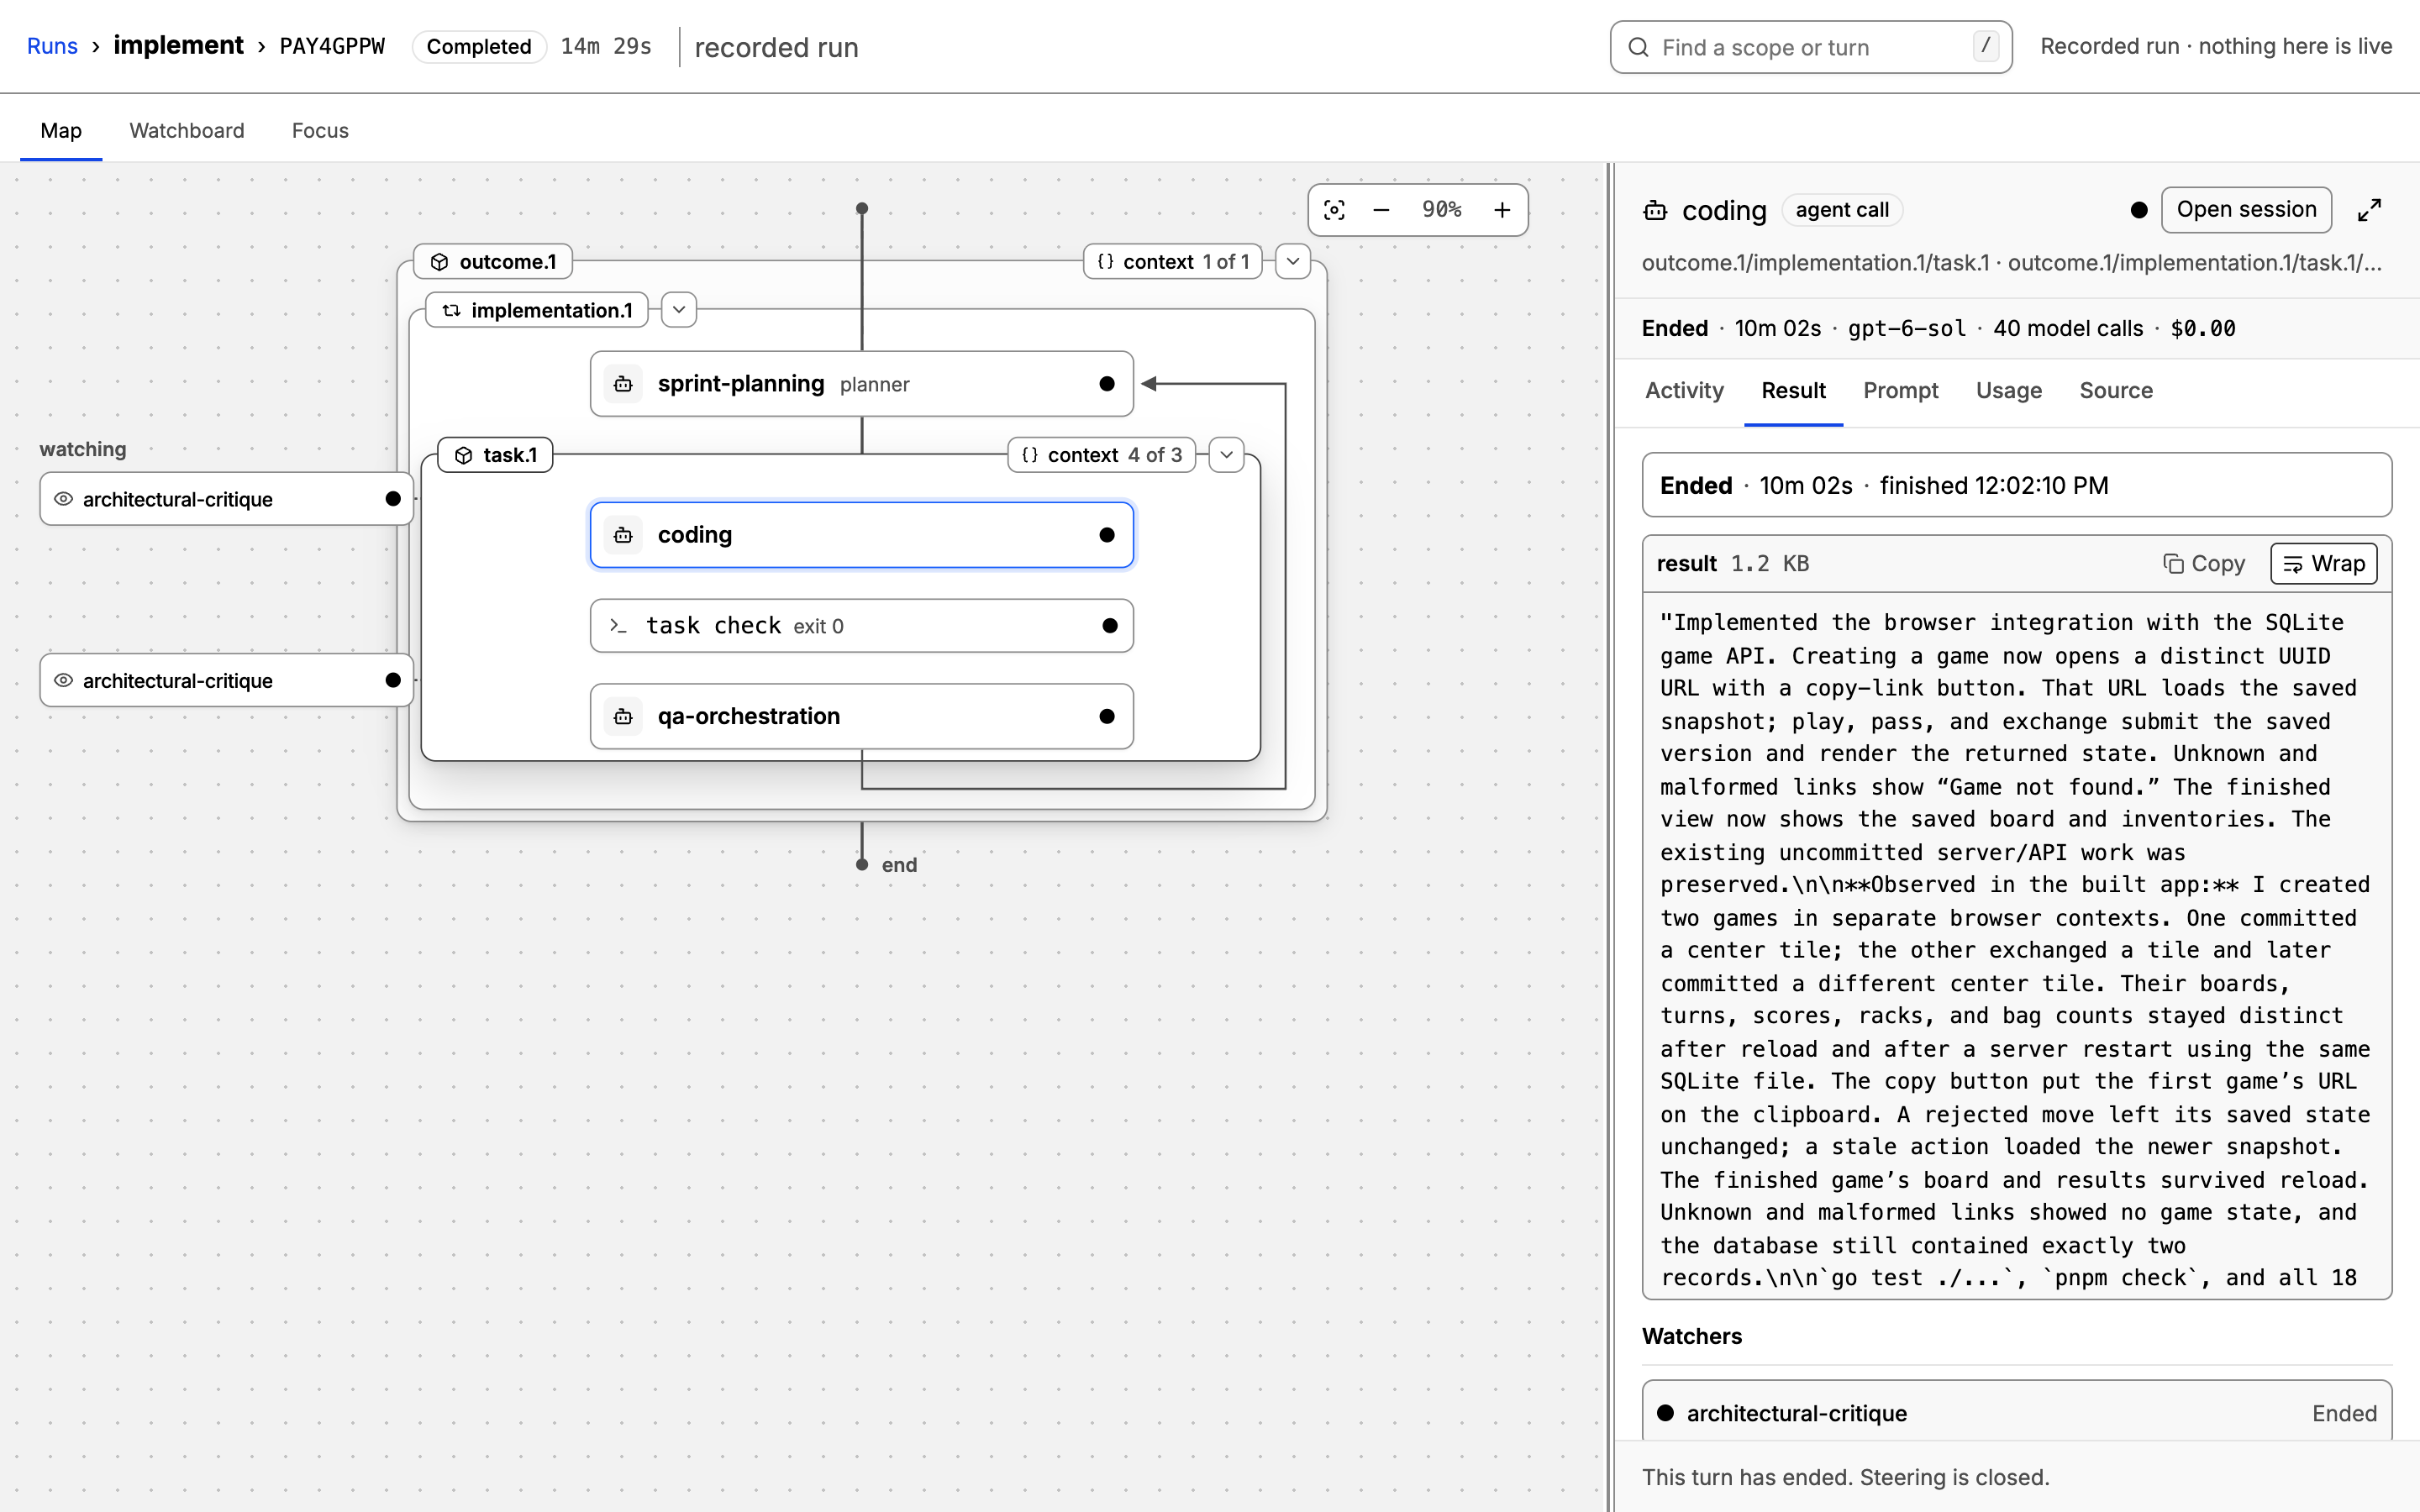The height and width of the screenshot is (1512, 2420).
Task: Click the fit-to-view icon in zoom controls
Action: click(1334, 210)
